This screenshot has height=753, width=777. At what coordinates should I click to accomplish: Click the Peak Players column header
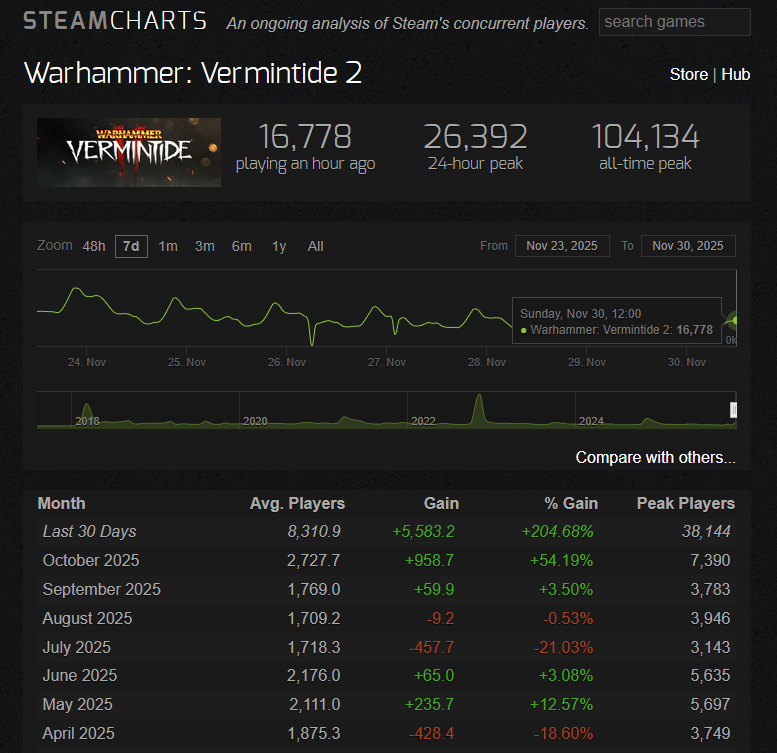tap(685, 503)
